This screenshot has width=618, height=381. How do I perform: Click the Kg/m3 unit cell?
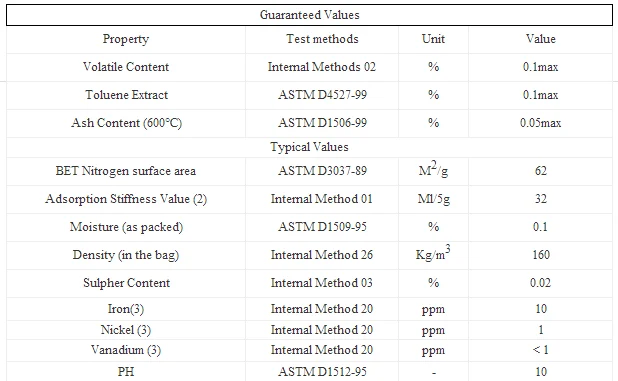click(433, 255)
